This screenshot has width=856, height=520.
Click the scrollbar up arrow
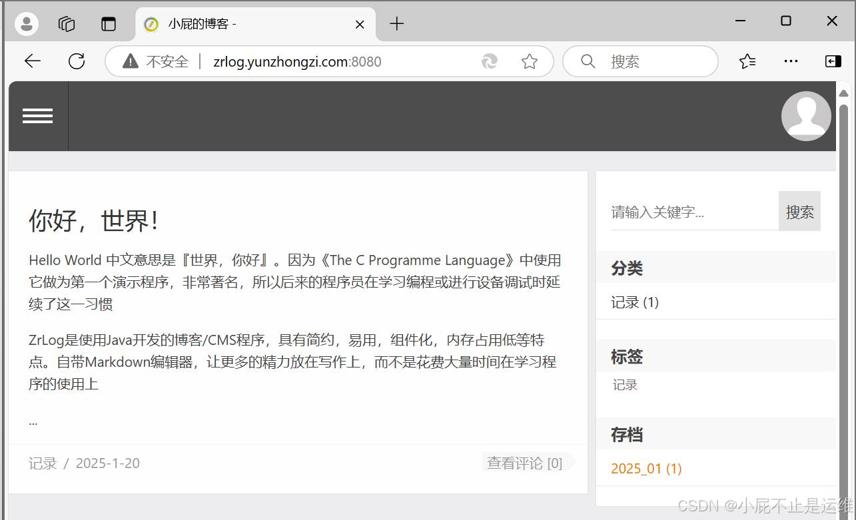coord(843,93)
